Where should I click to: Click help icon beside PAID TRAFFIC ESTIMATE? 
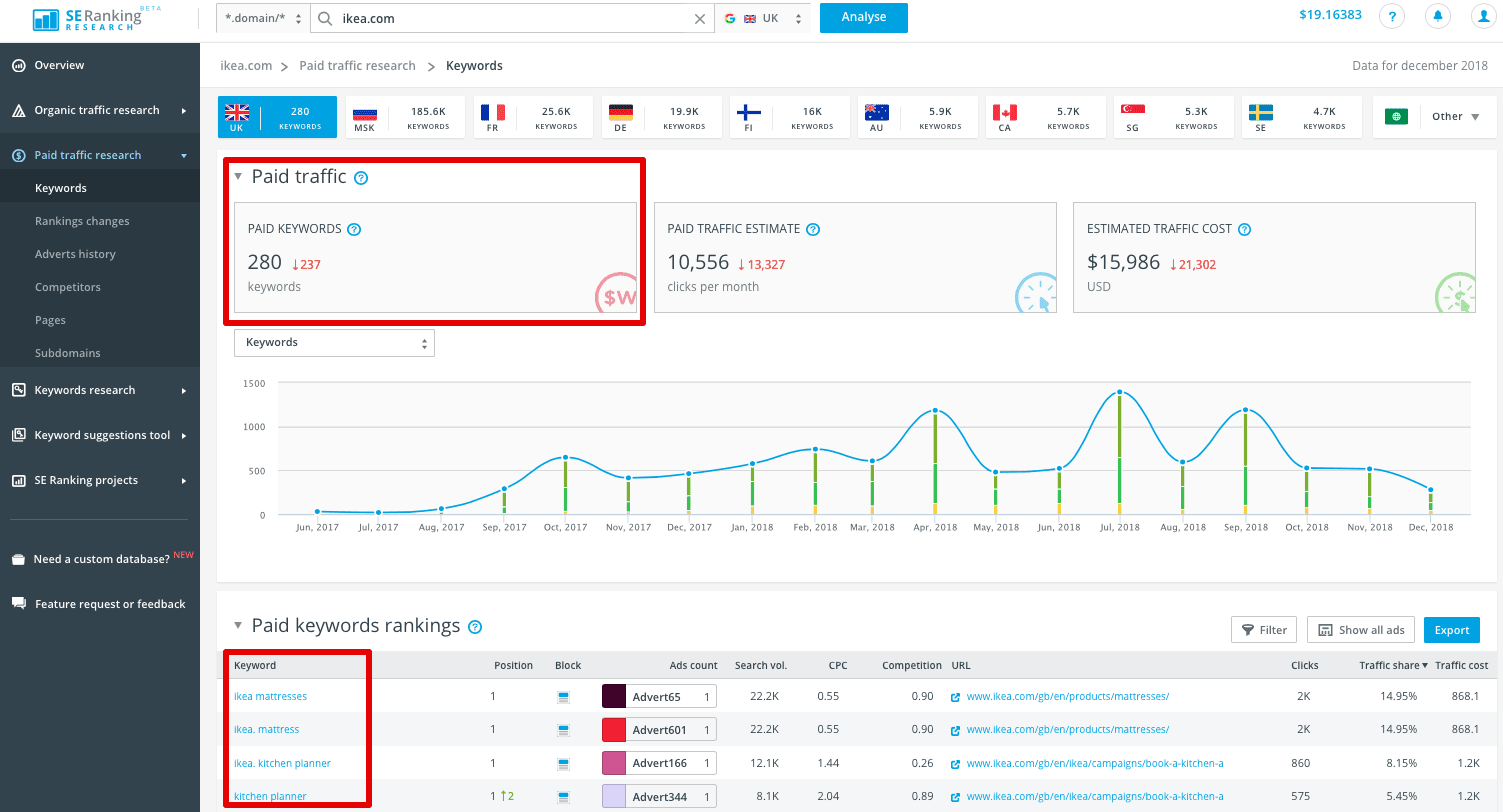point(813,229)
